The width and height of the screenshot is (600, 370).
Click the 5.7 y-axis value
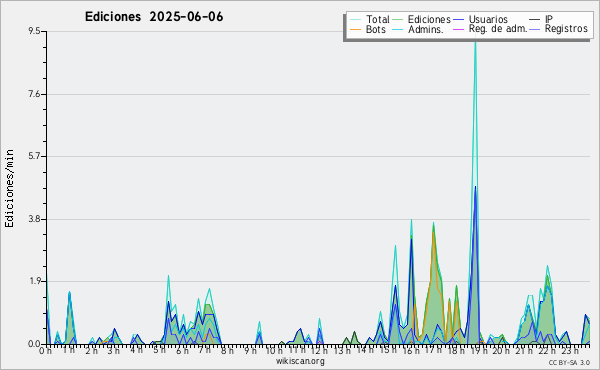coord(34,156)
